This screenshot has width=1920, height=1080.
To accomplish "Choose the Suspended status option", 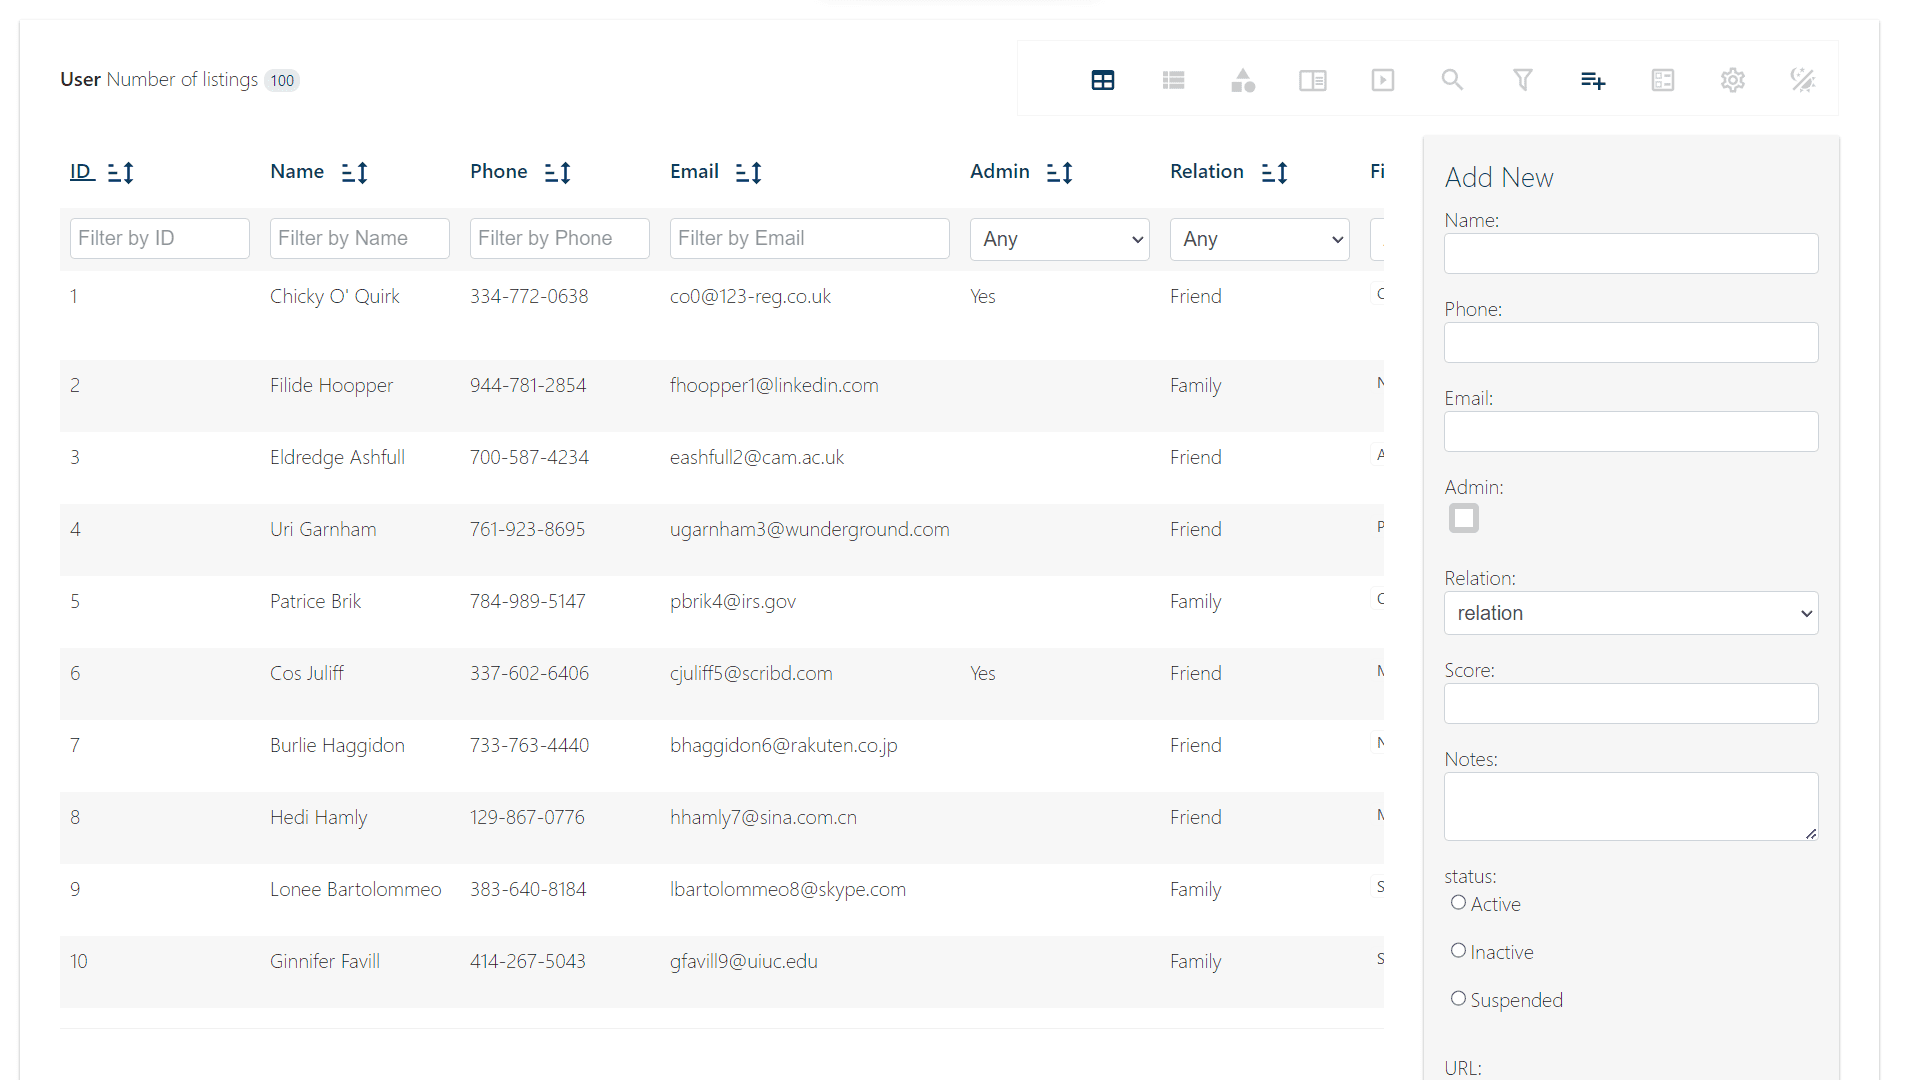I will click(1458, 998).
